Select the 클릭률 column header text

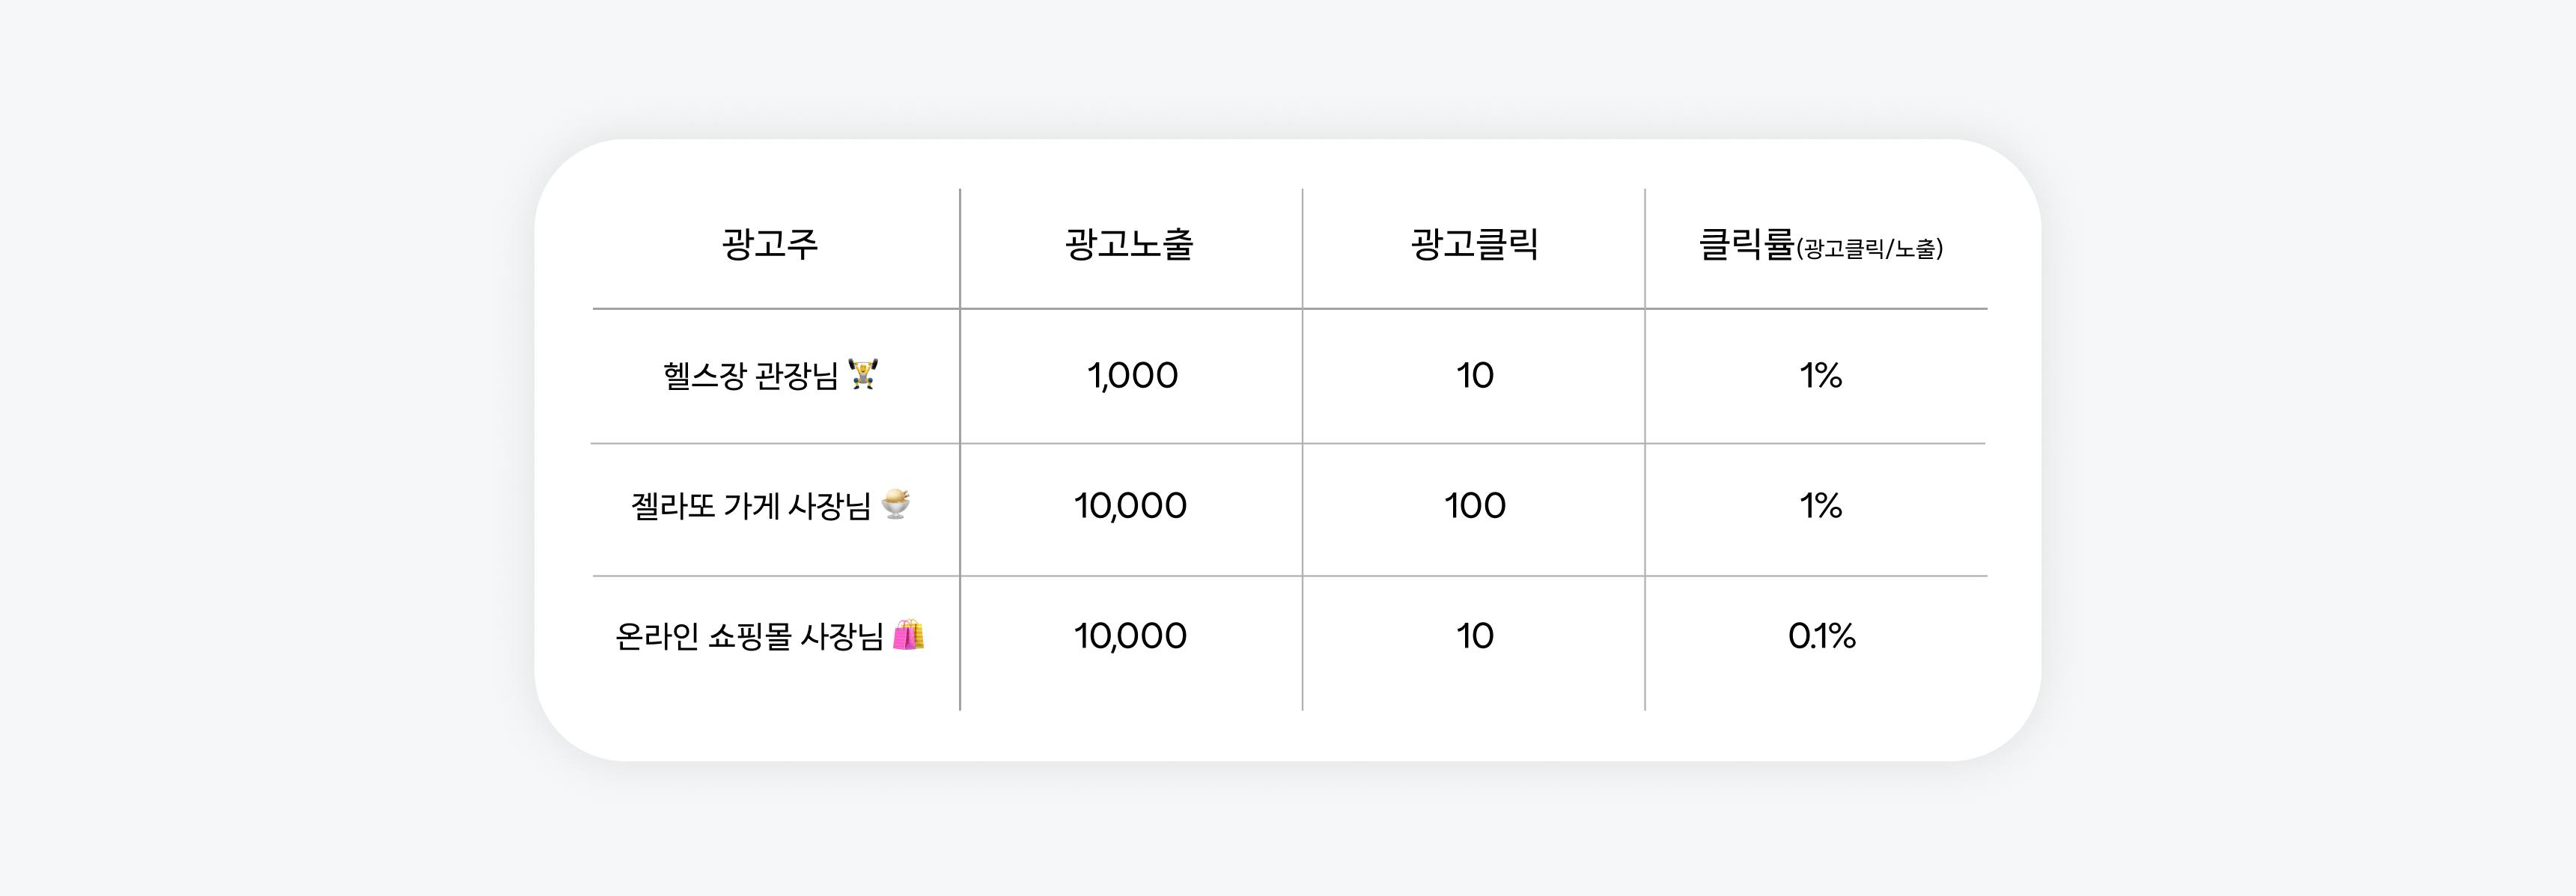[1746, 244]
